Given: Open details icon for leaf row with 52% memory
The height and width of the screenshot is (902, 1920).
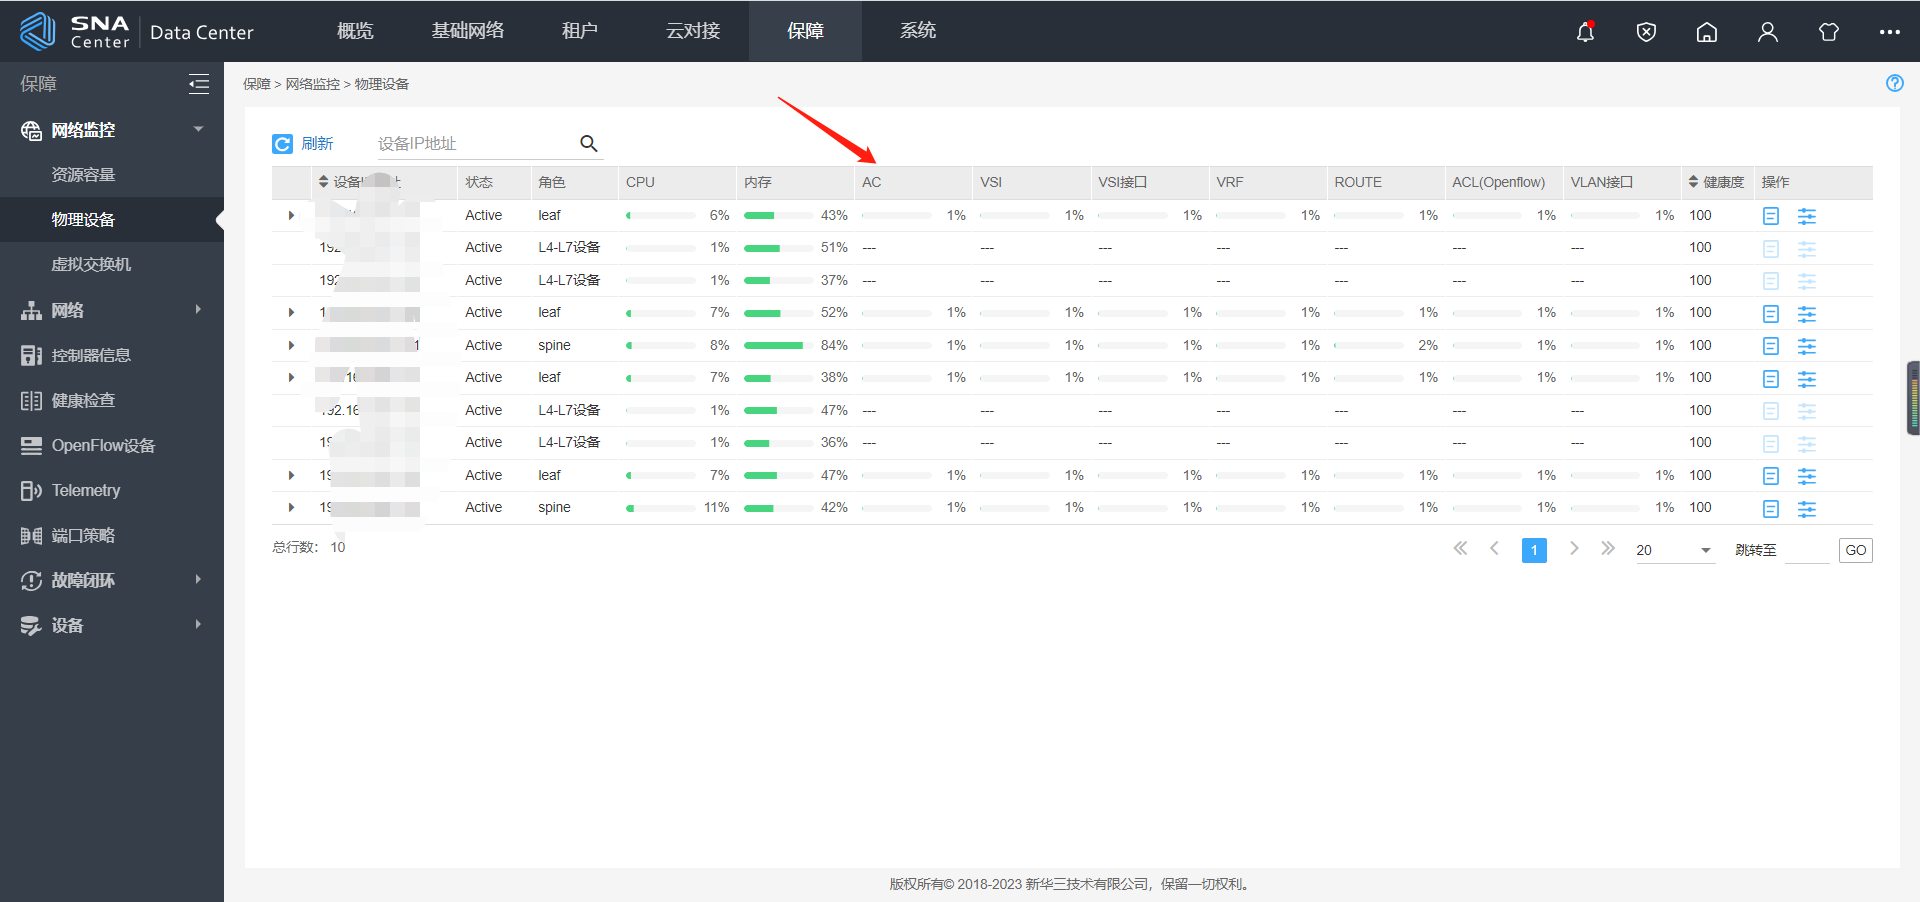Looking at the screenshot, I should 1771,314.
